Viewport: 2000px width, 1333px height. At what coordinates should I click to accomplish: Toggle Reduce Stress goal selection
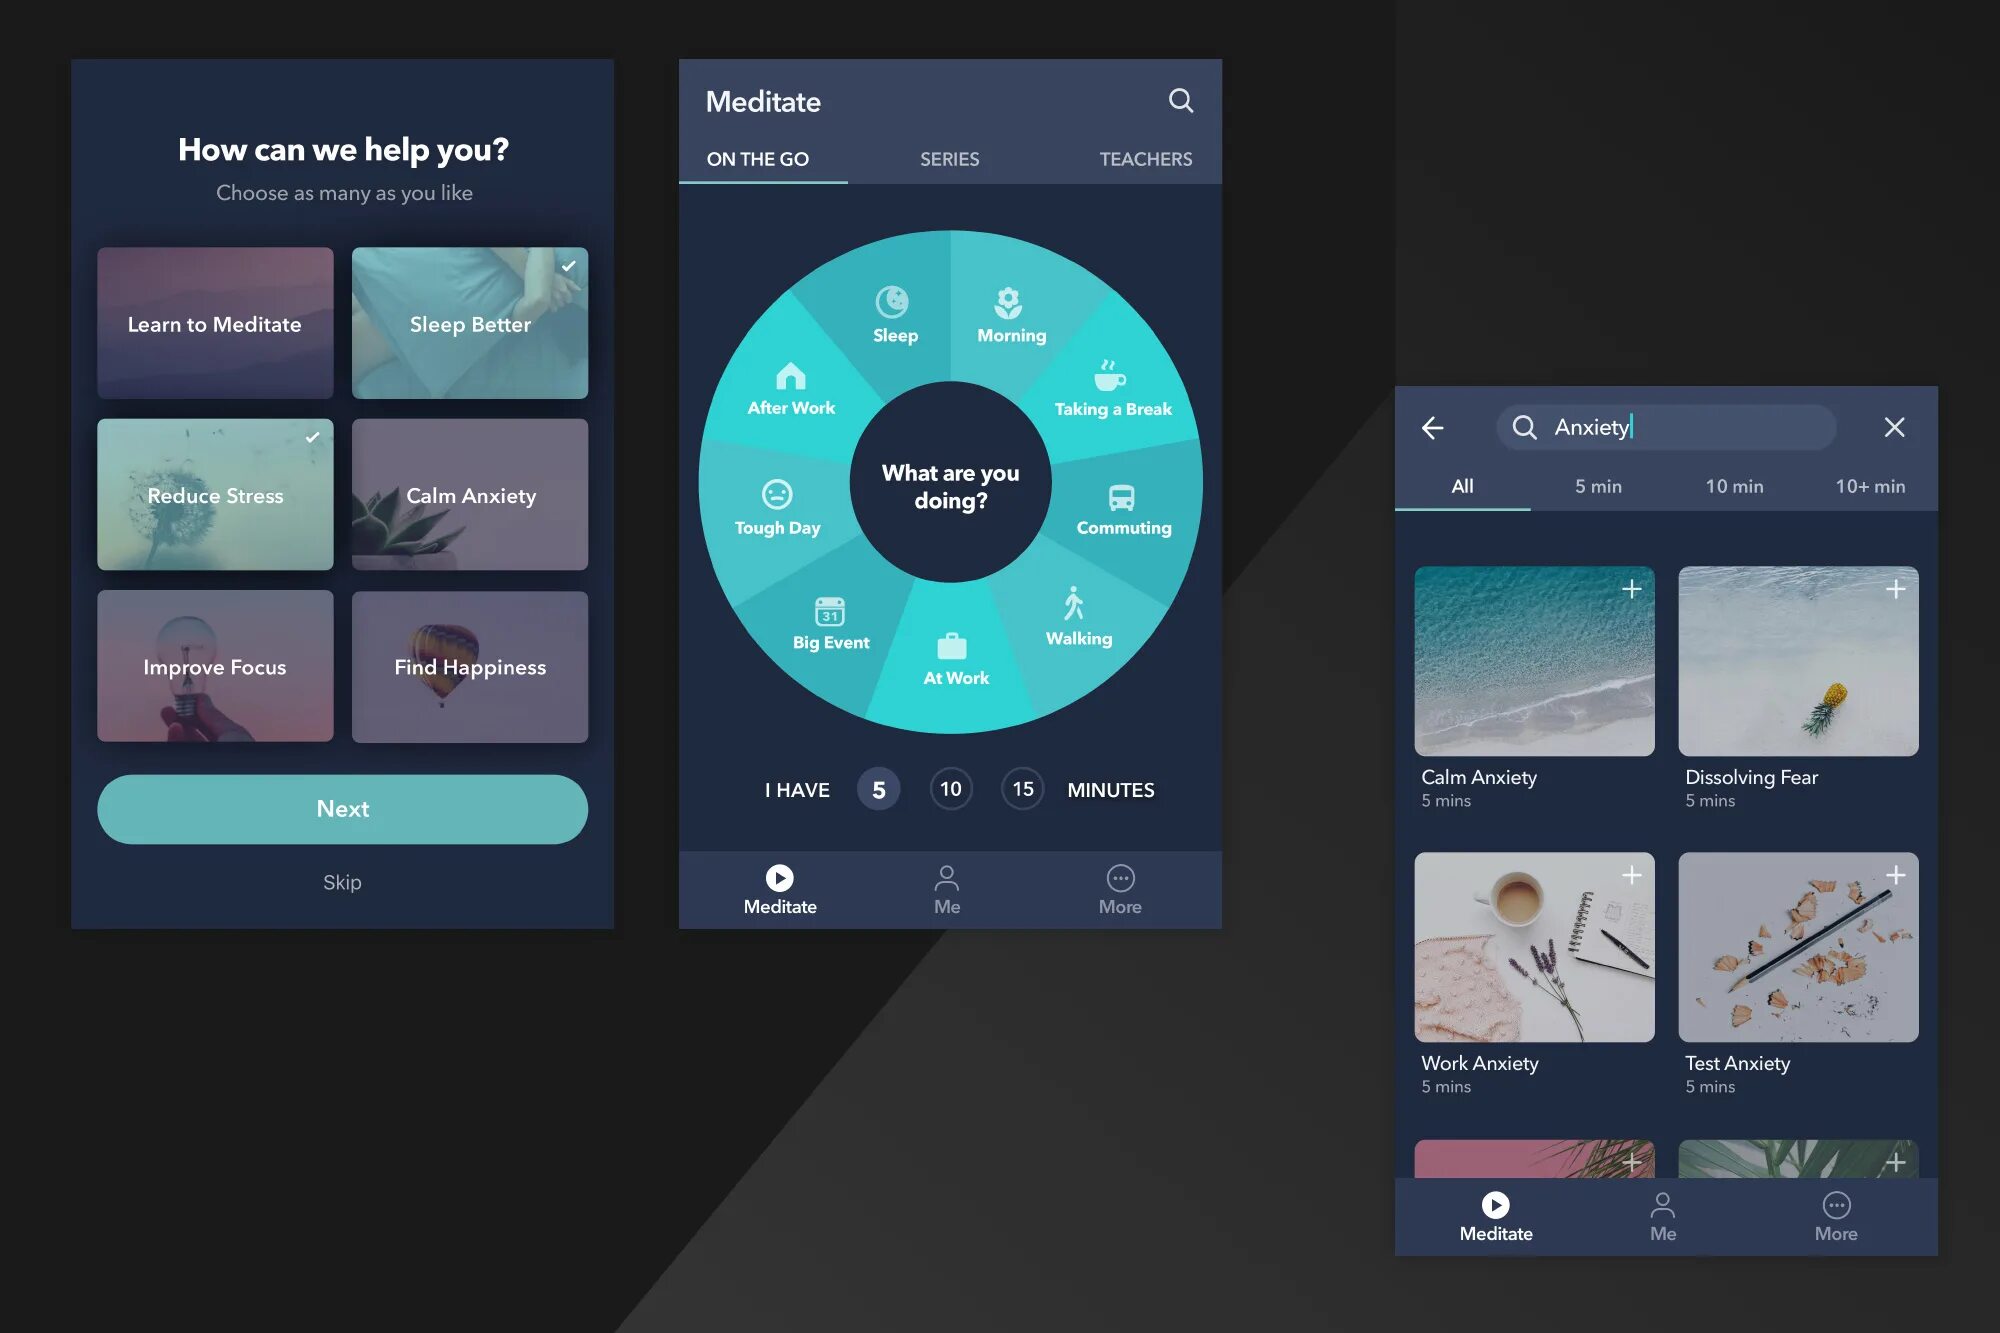click(x=216, y=494)
